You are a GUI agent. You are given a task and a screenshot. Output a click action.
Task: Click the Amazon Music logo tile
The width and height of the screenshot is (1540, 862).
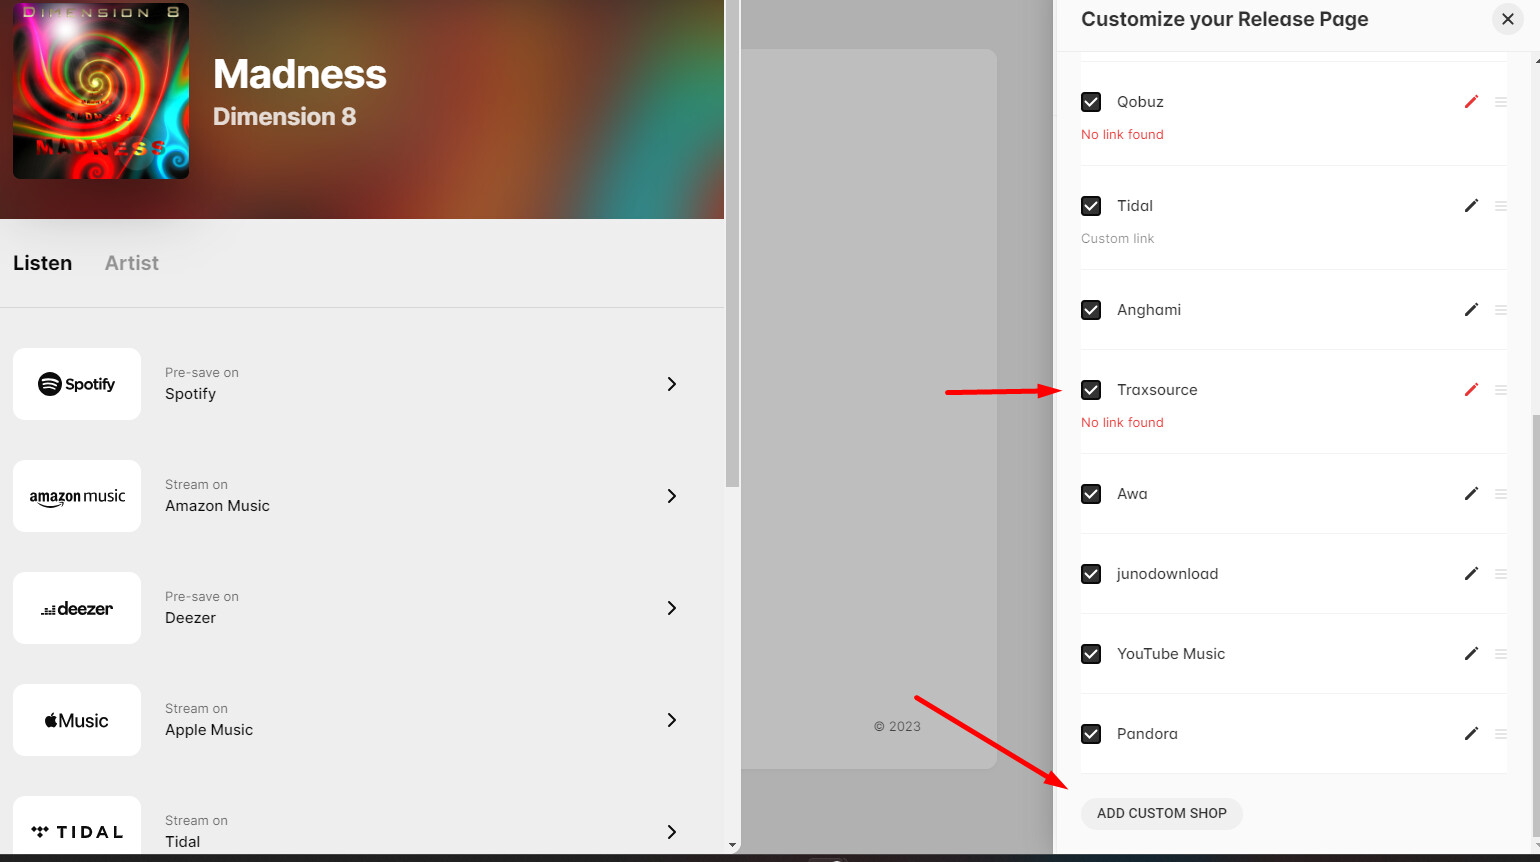pos(77,496)
